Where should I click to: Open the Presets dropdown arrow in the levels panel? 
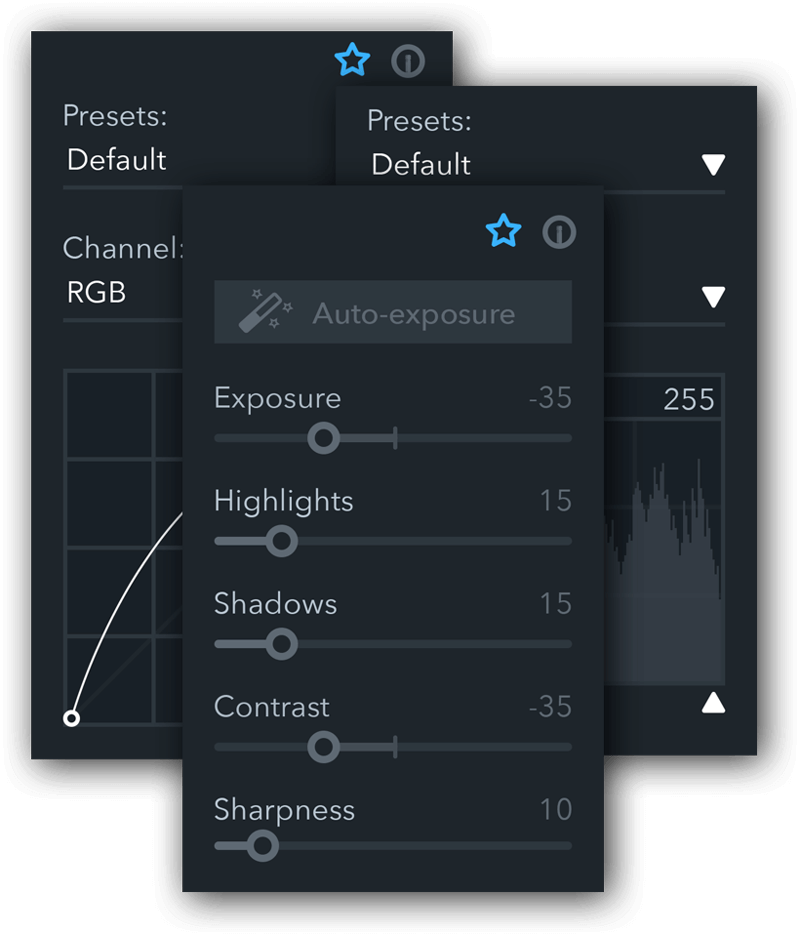pos(713,165)
